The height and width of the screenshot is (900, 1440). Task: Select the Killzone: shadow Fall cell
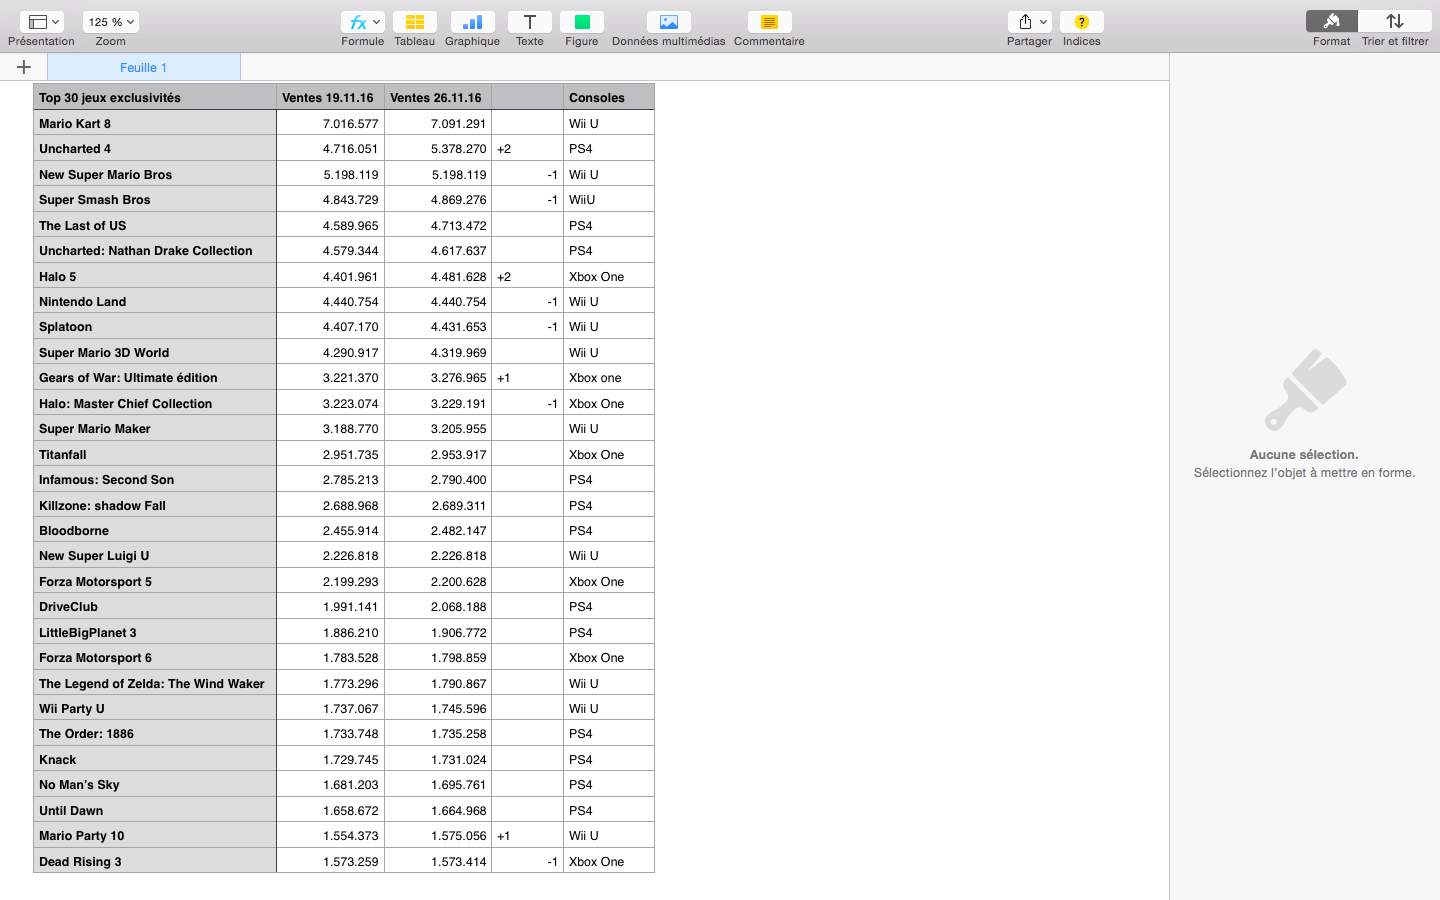[155, 505]
